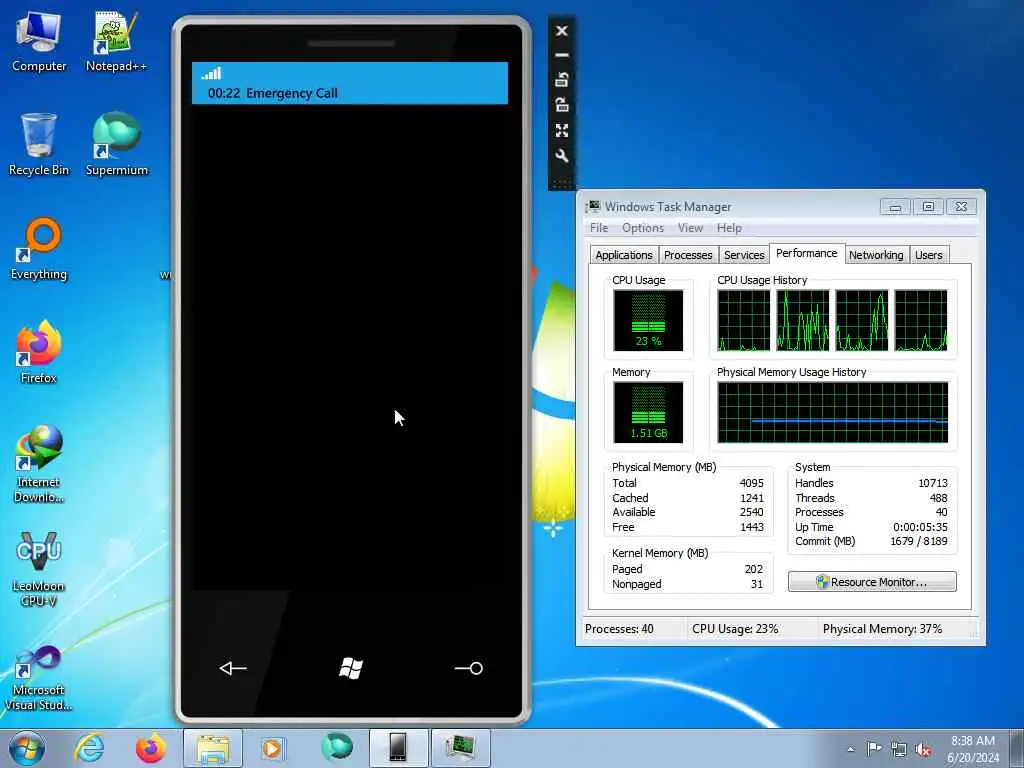Select the LeoMoon CPU-V icon
Screen dimensions: 1024x768
[39, 568]
